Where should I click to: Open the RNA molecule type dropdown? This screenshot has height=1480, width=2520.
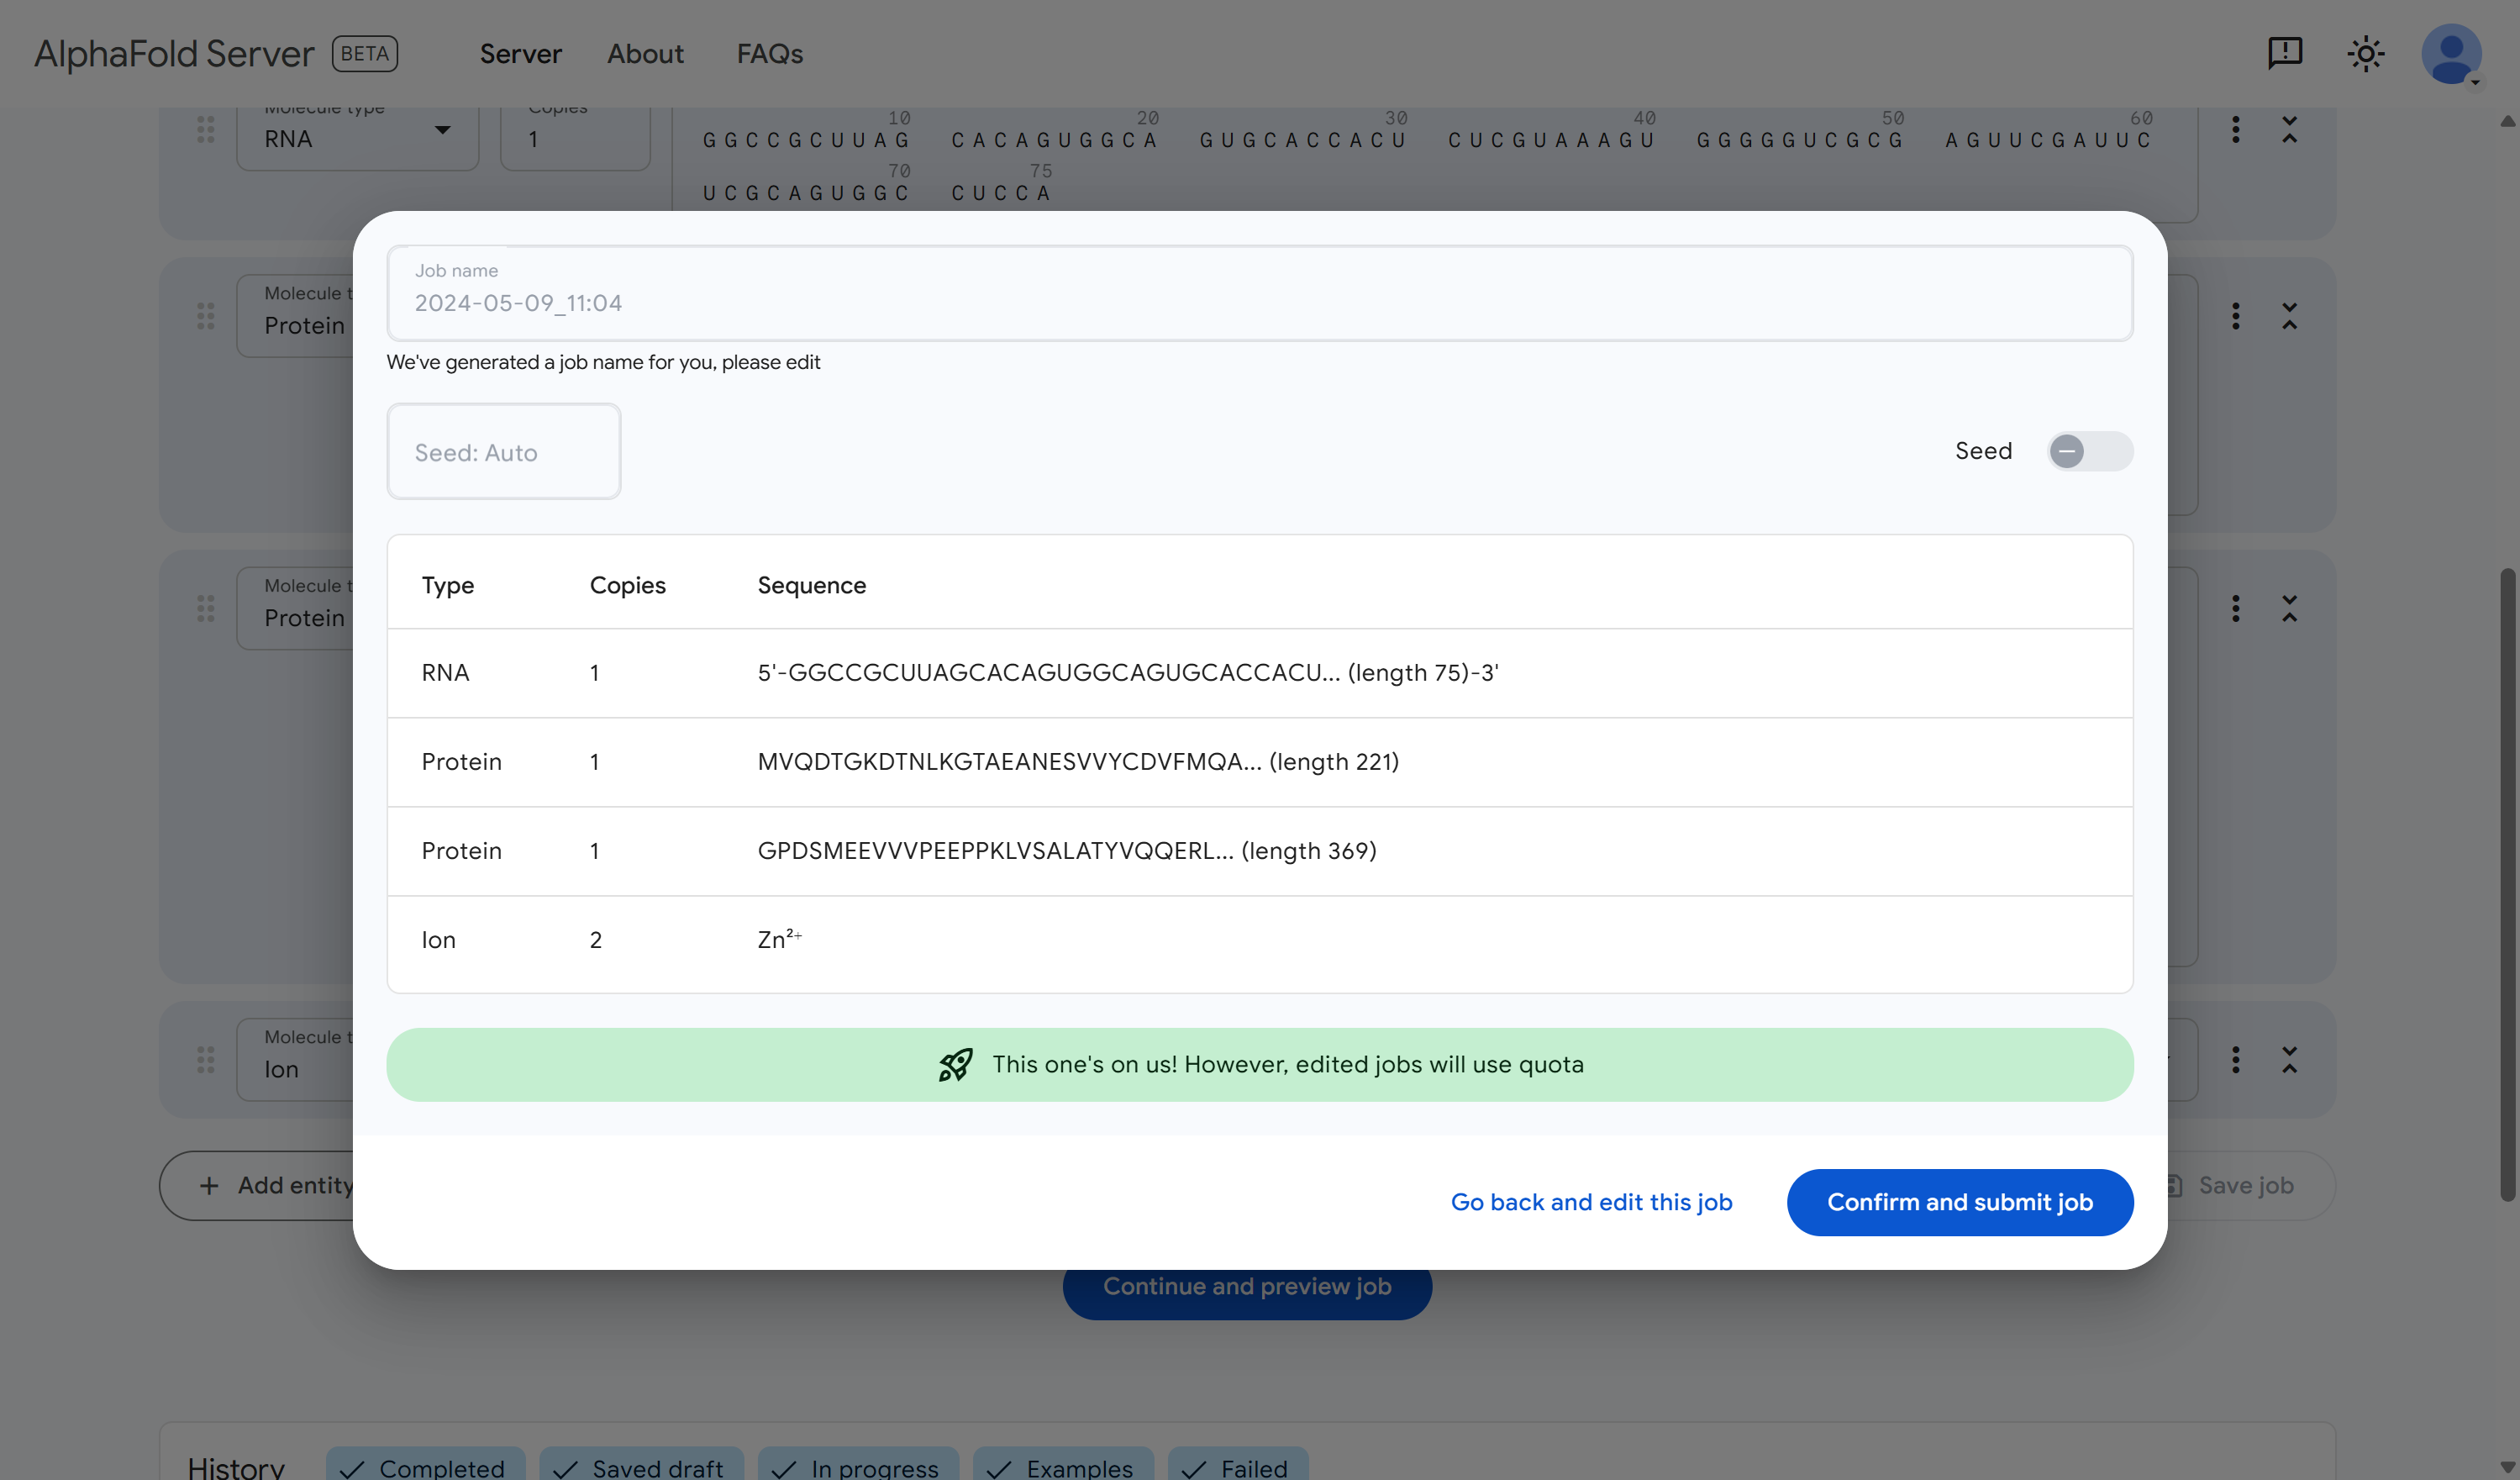357,137
